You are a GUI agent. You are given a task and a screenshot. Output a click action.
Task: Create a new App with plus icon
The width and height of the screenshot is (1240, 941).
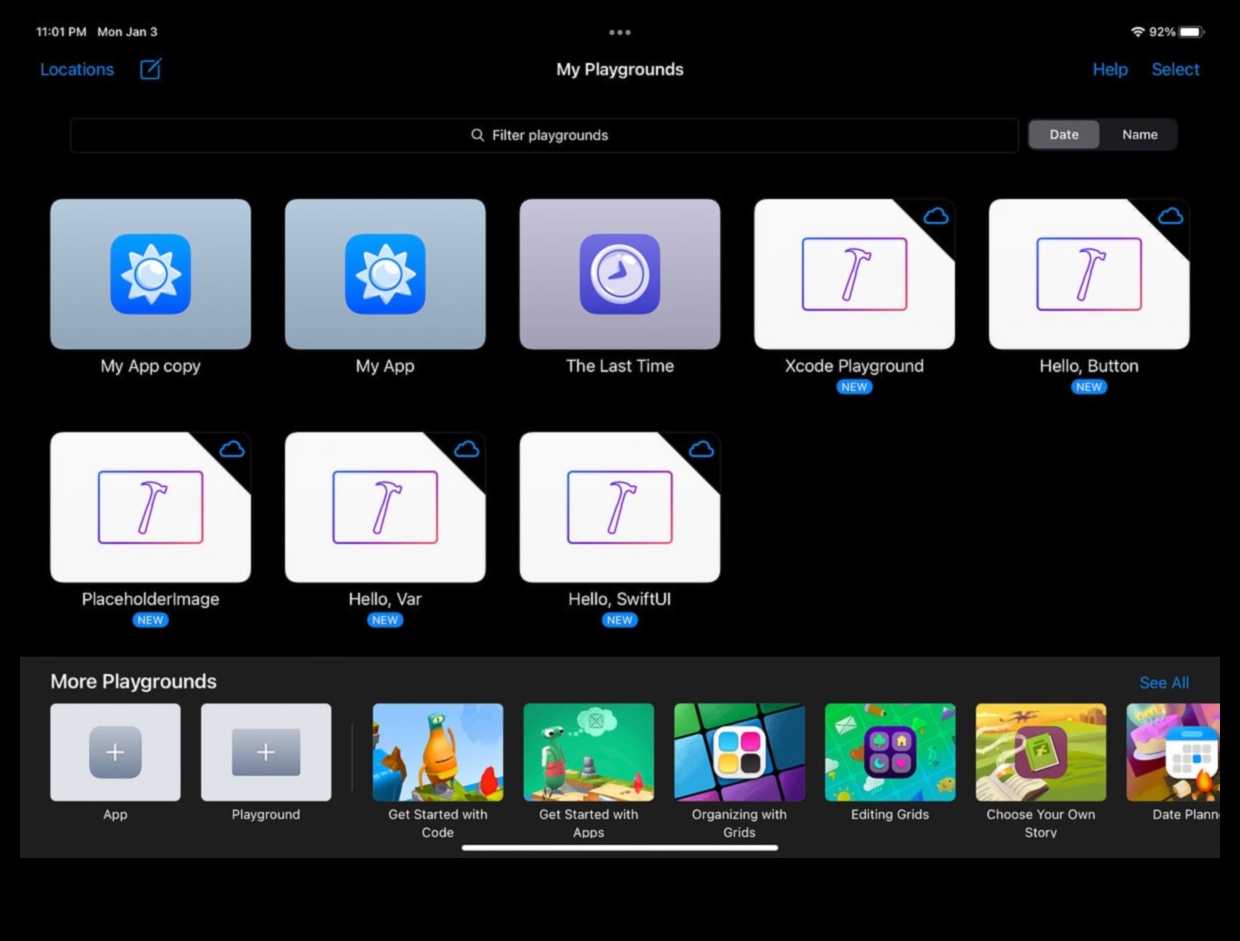point(115,752)
